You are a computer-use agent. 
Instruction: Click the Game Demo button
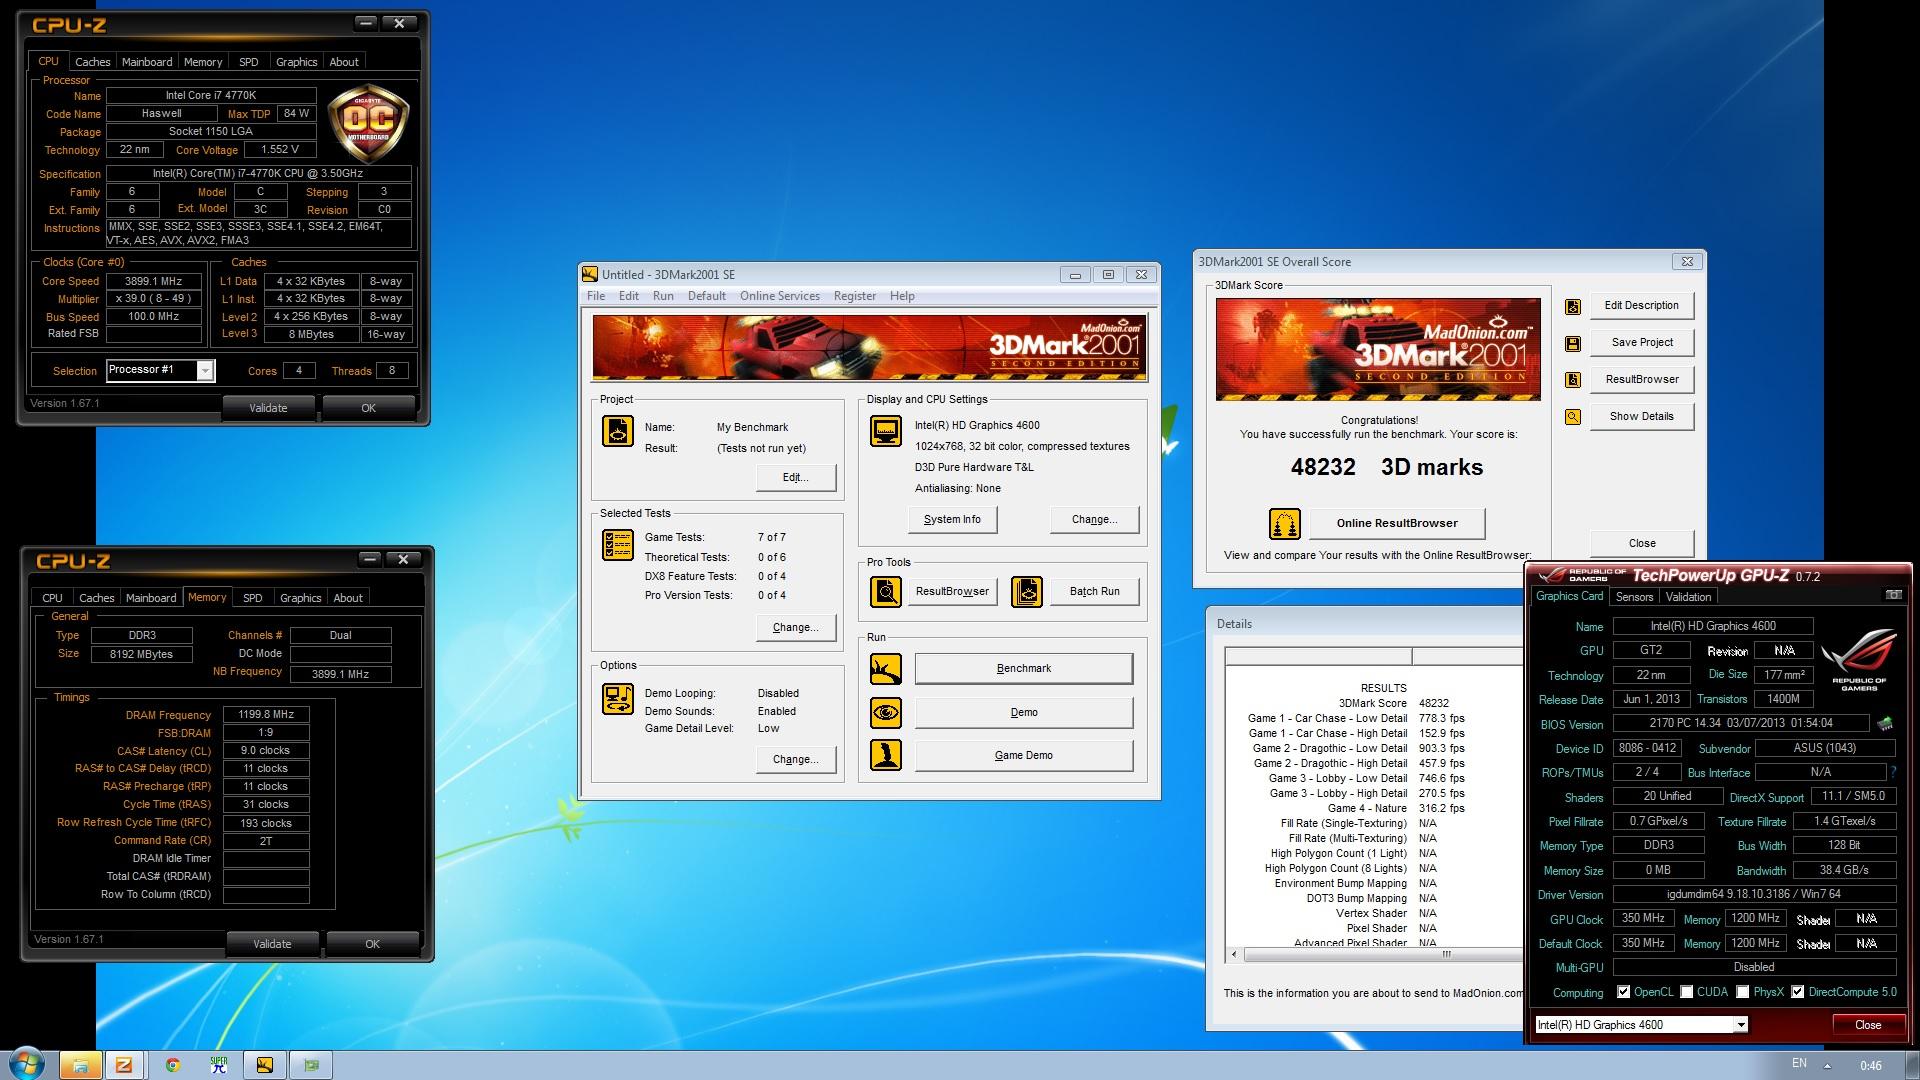[1024, 756]
